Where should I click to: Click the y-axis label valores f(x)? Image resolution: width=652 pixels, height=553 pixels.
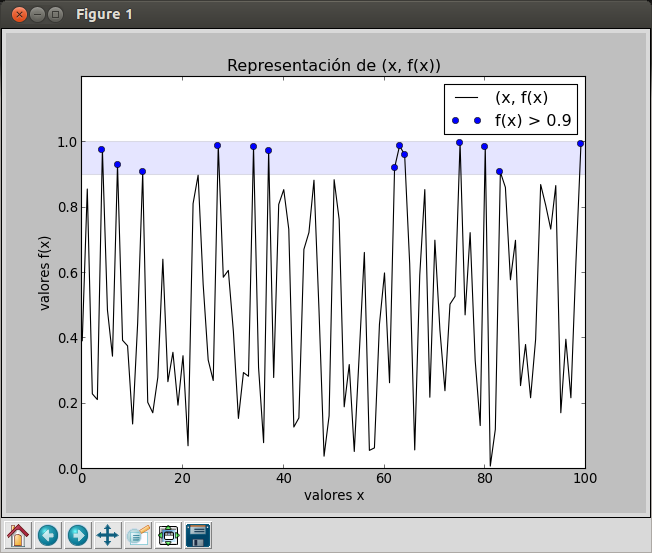point(44,273)
